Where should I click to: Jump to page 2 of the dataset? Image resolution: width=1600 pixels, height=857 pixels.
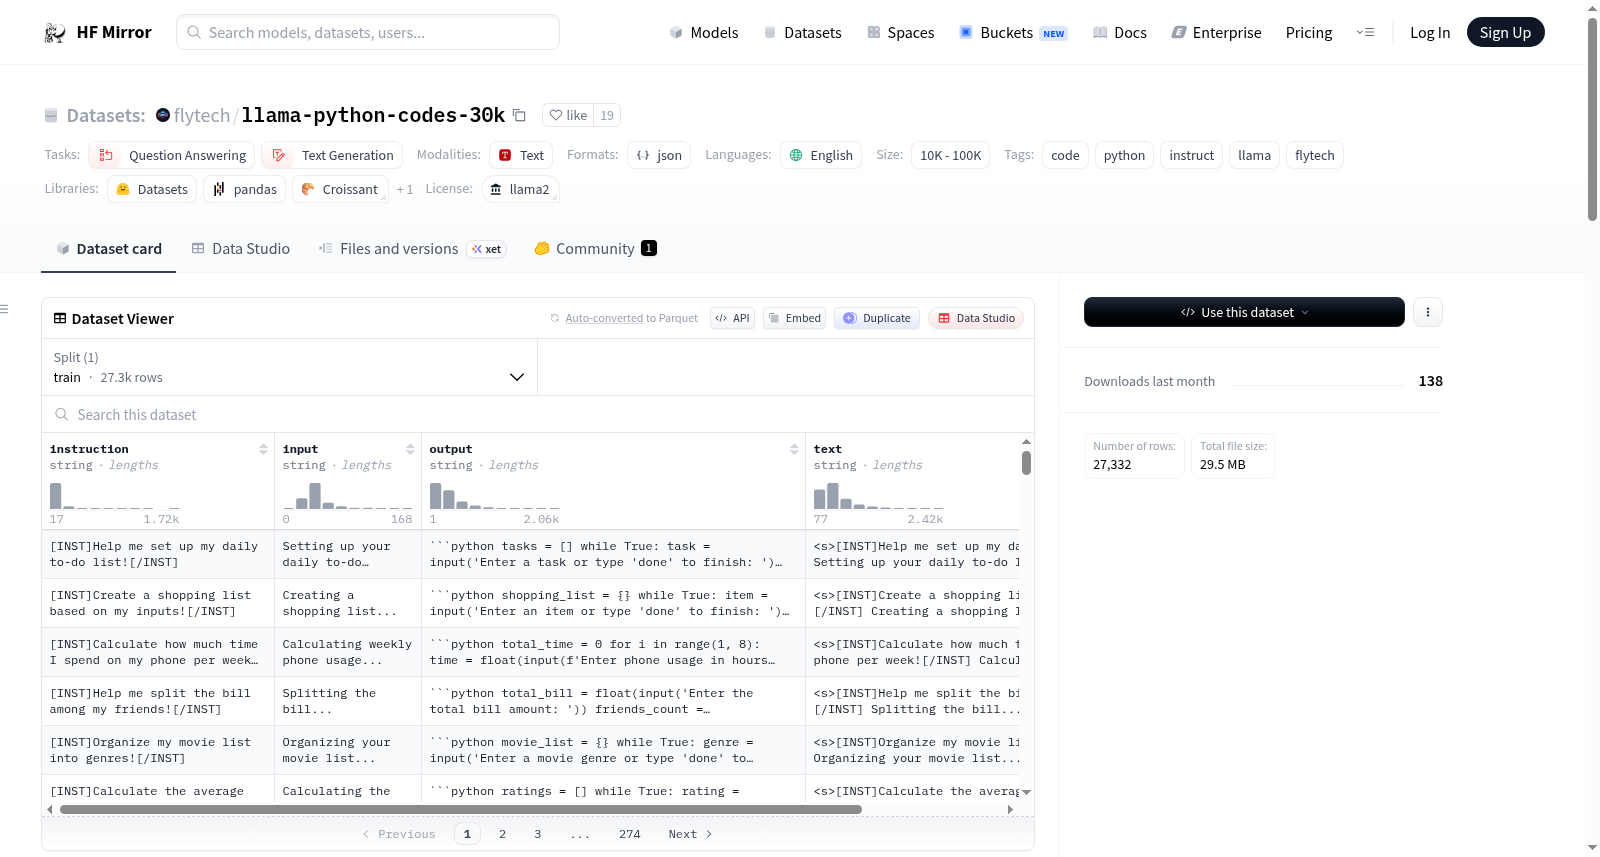[502, 834]
